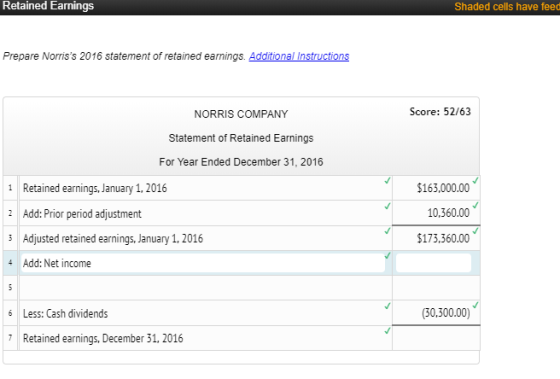Click the green check beside 'Add: Net income'
The width and height of the screenshot is (560, 379).
pos(388,256)
